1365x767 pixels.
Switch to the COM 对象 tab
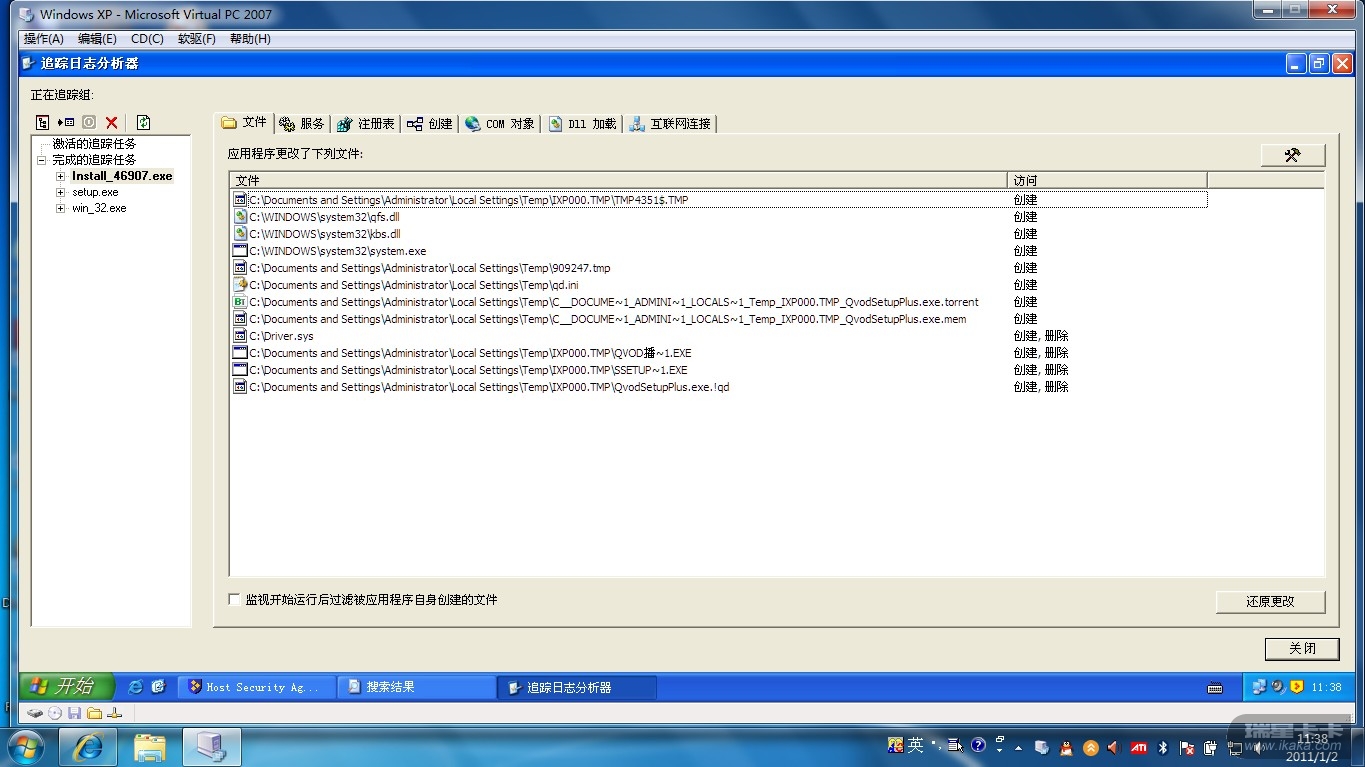500,124
